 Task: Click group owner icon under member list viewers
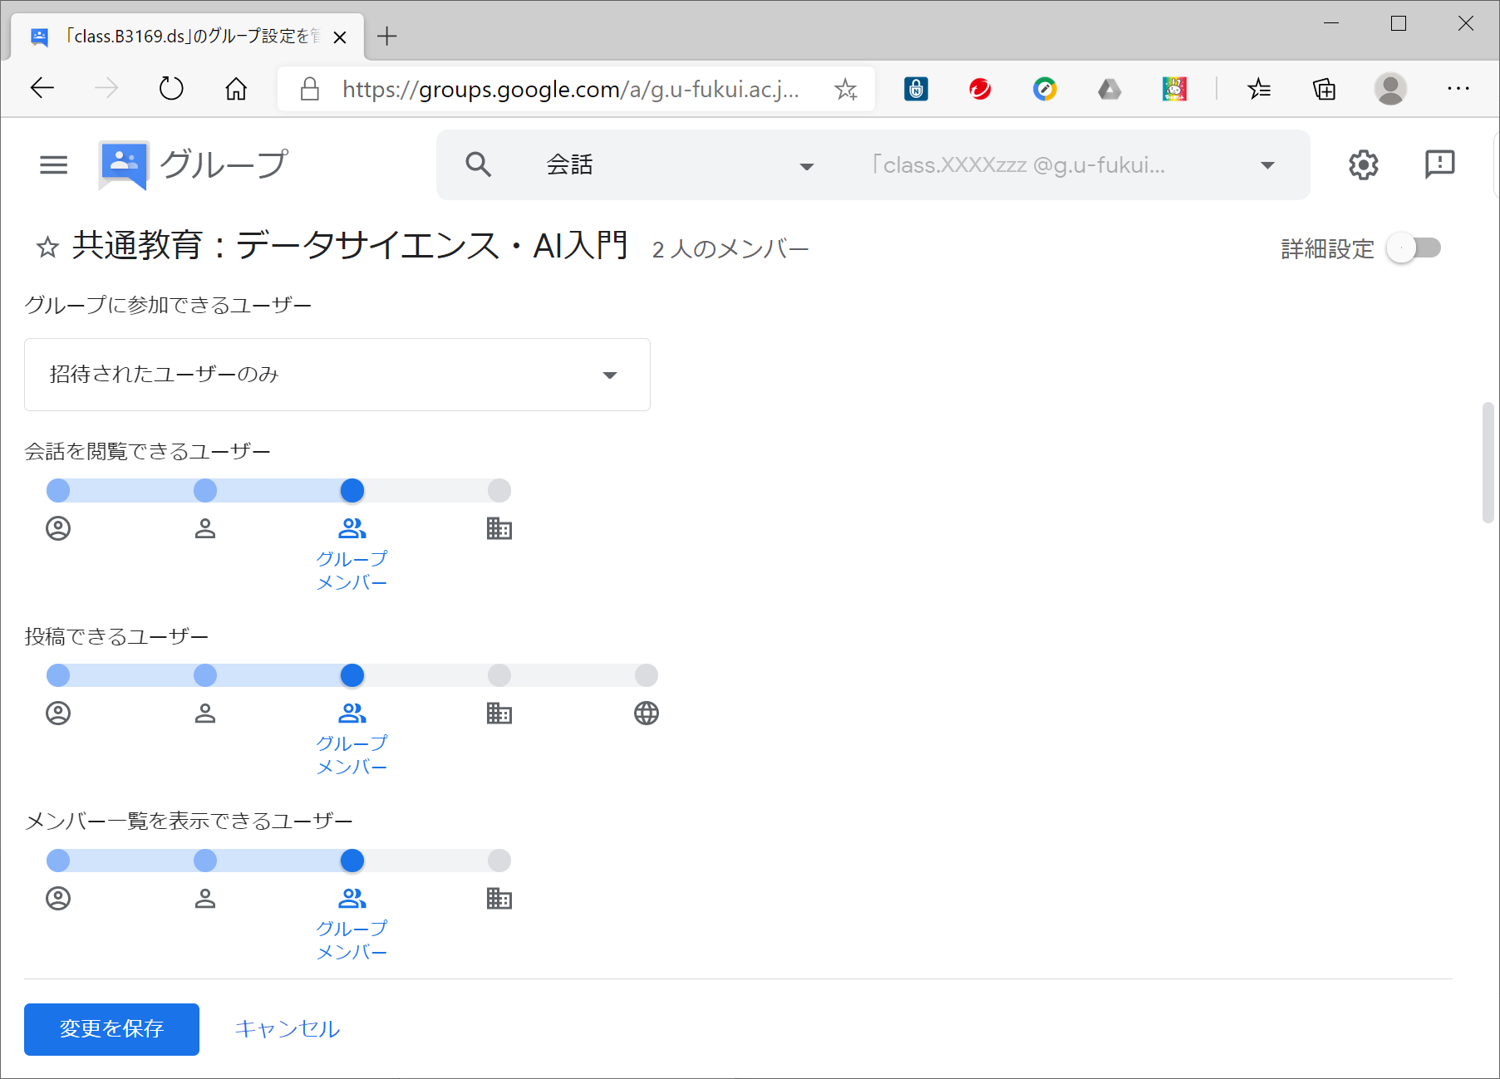(59, 899)
